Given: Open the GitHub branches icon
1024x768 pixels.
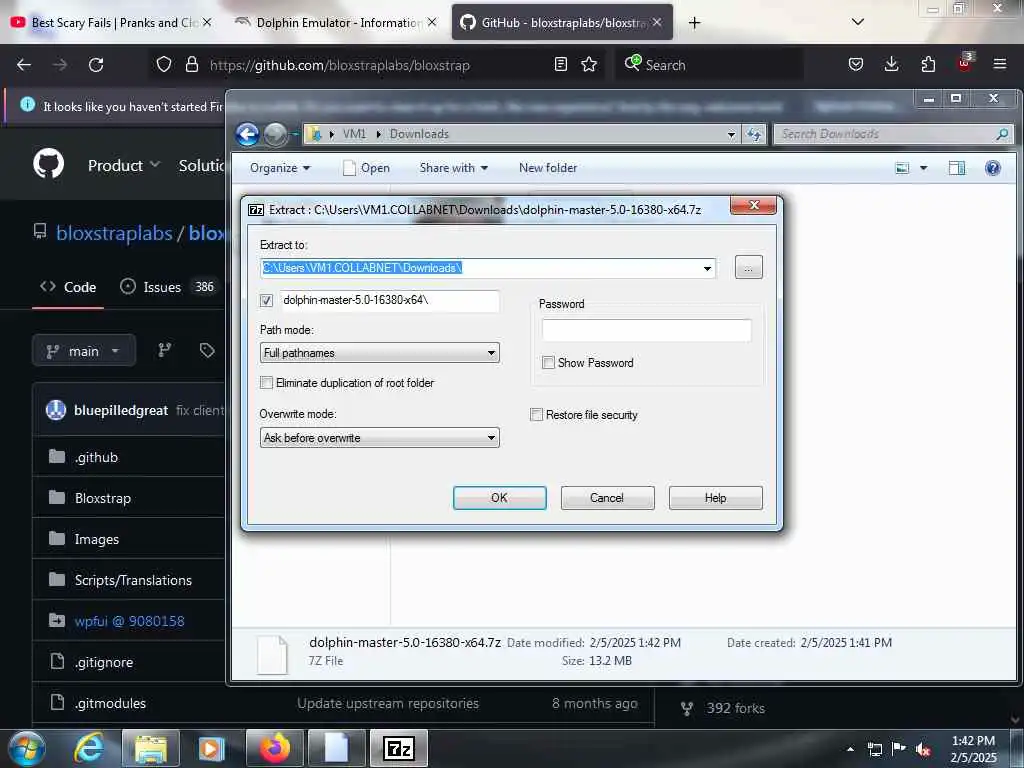Looking at the screenshot, I should tap(165, 351).
